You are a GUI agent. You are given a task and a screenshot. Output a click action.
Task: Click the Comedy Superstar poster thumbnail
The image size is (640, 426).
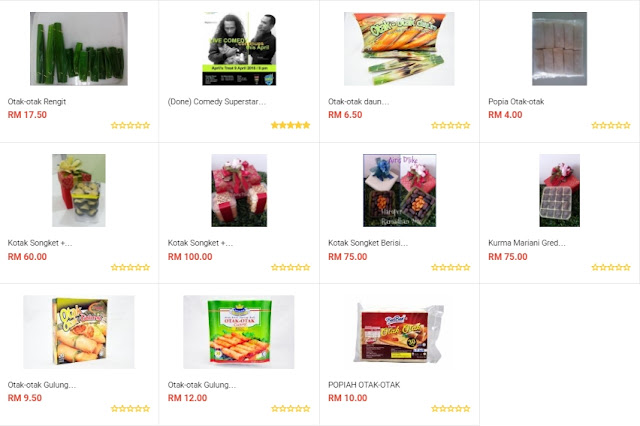pyautogui.click(x=239, y=49)
